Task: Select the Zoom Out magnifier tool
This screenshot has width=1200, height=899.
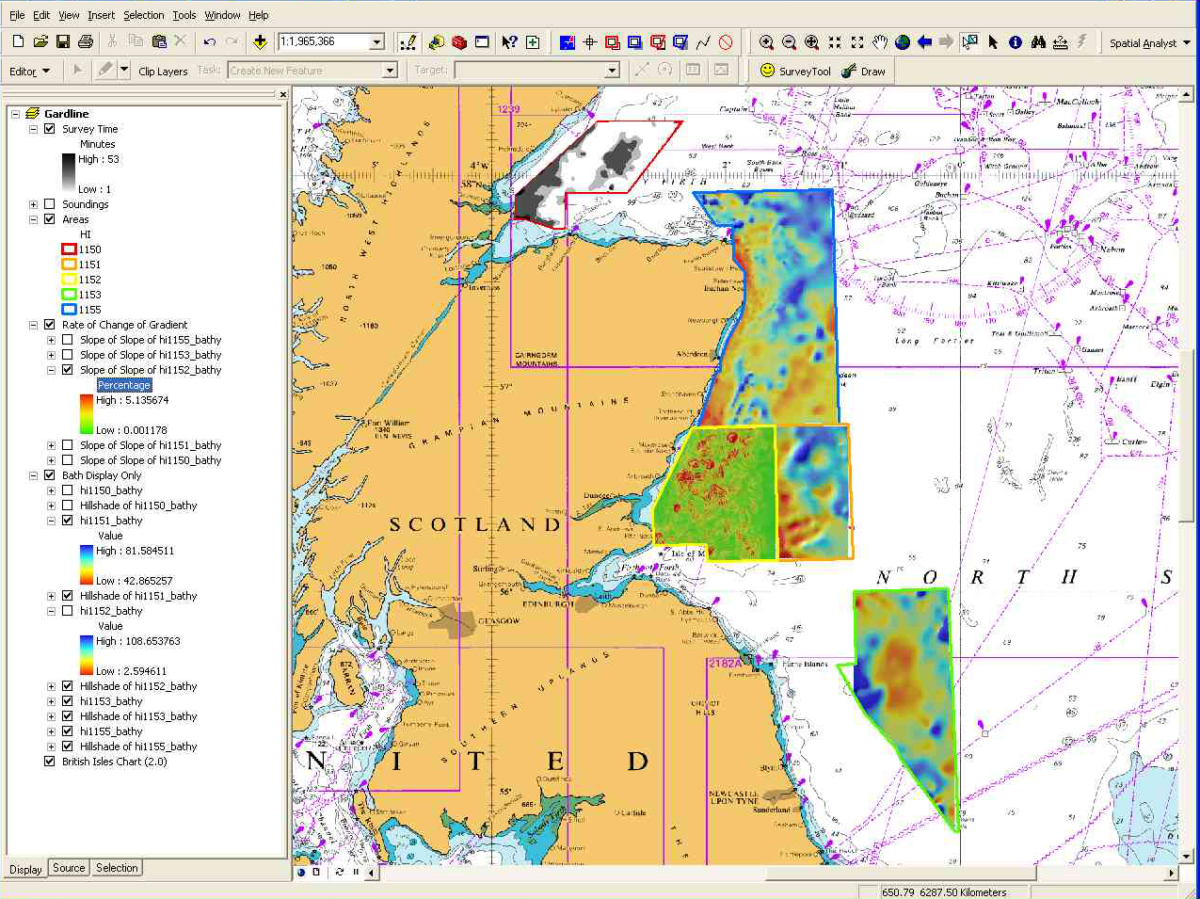Action: pos(789,42)
